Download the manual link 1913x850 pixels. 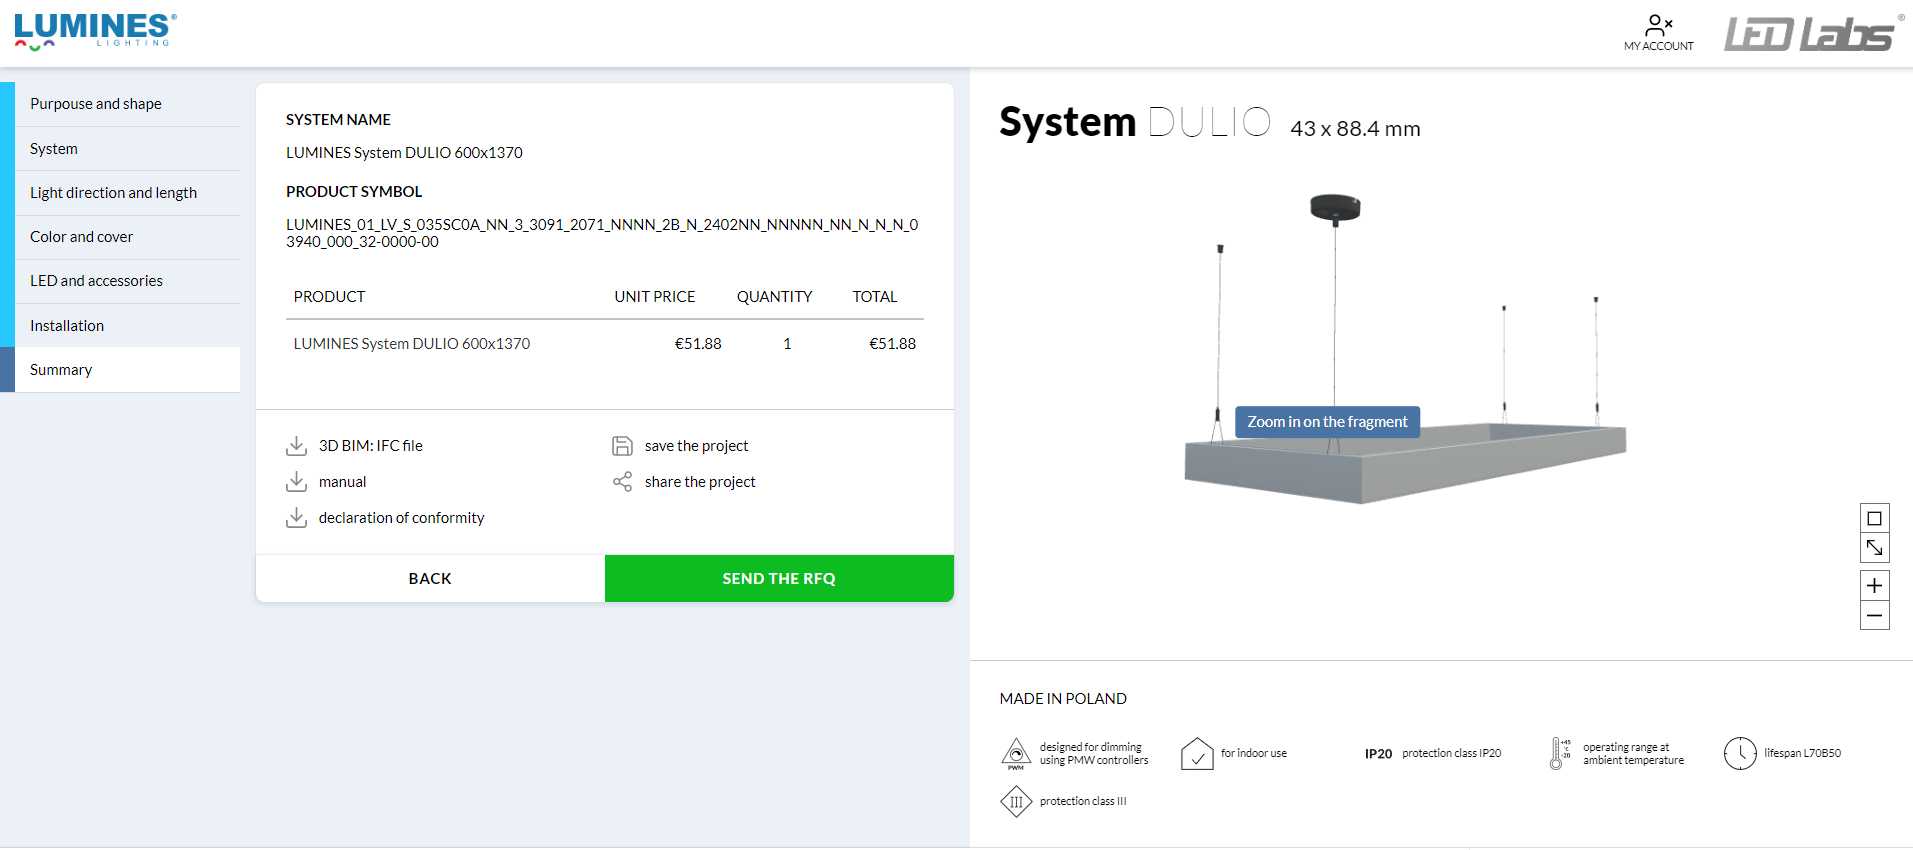342,482
